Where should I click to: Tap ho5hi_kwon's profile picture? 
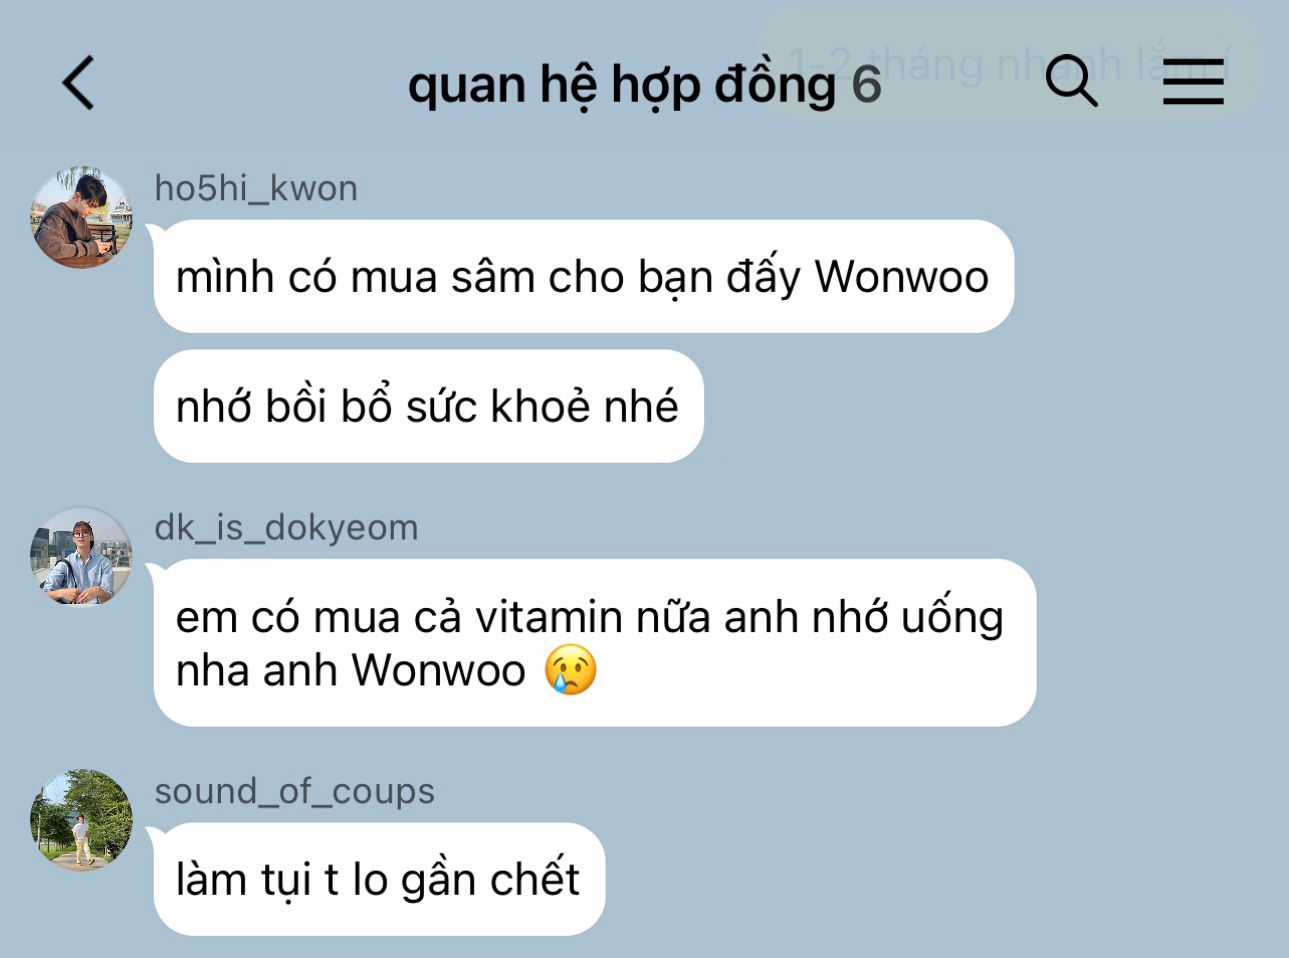coord(81,217)
